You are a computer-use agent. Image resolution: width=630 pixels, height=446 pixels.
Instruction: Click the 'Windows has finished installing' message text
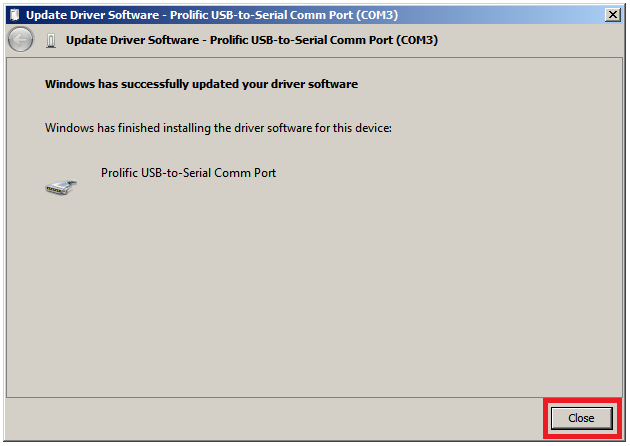click(218, 128)
